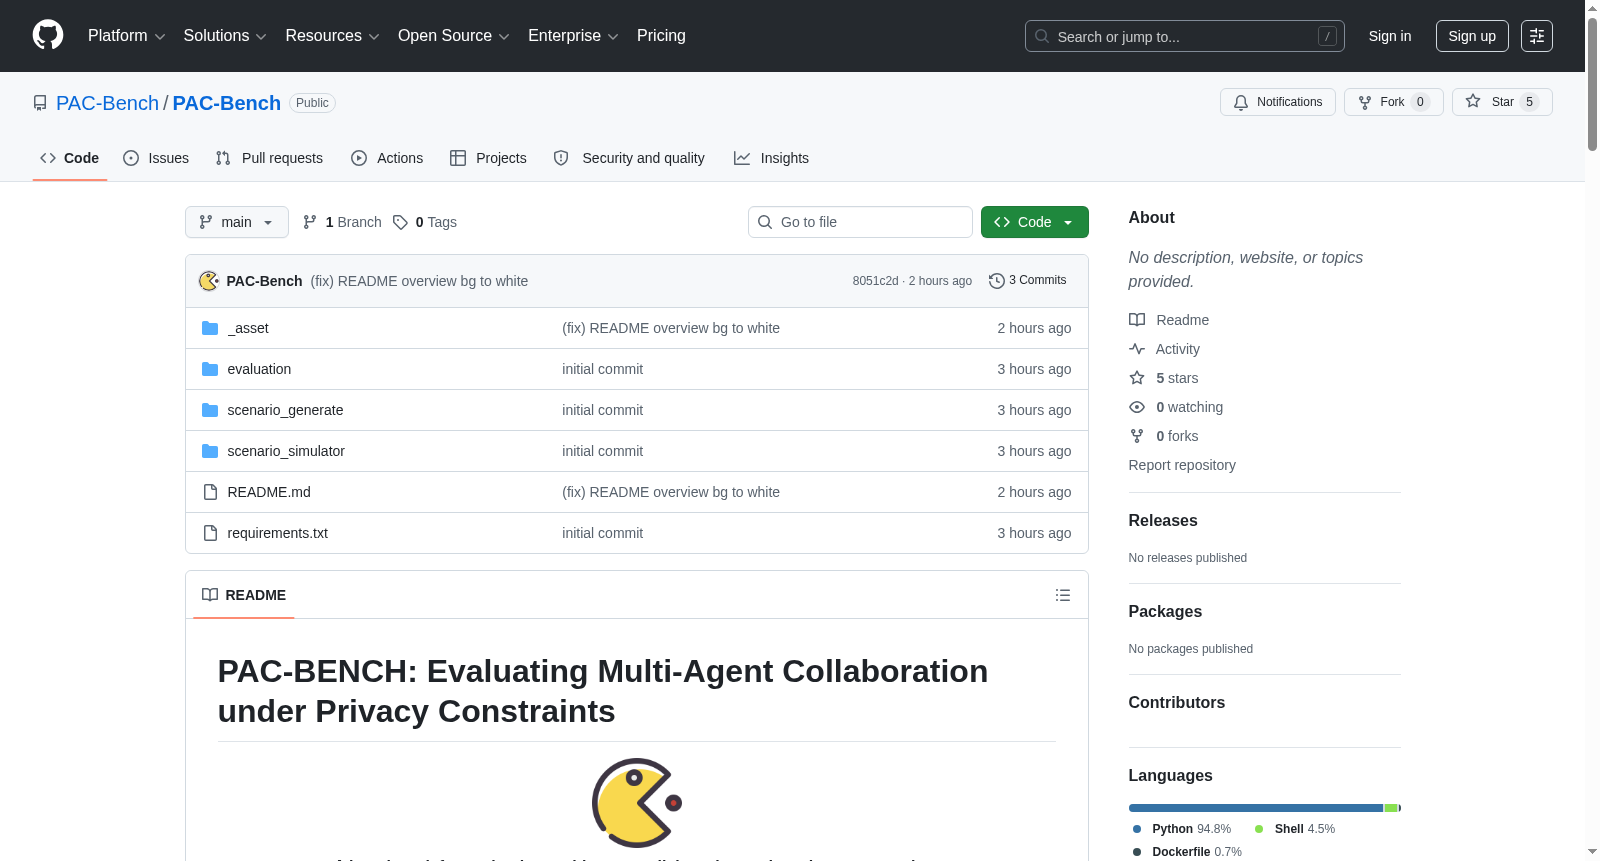This screenshot has height=861, width=1600.
Task: Expand the Enterprise menu
Action: (x=573, y=36)
